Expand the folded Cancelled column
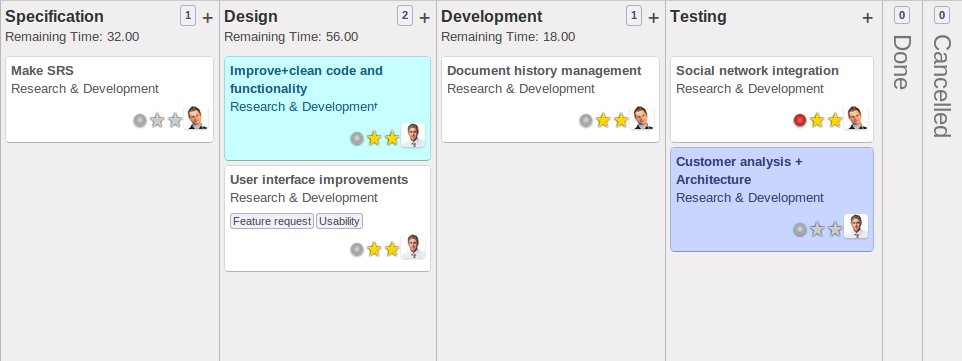This screenshot has width=962, height=361. coord(942,86)
